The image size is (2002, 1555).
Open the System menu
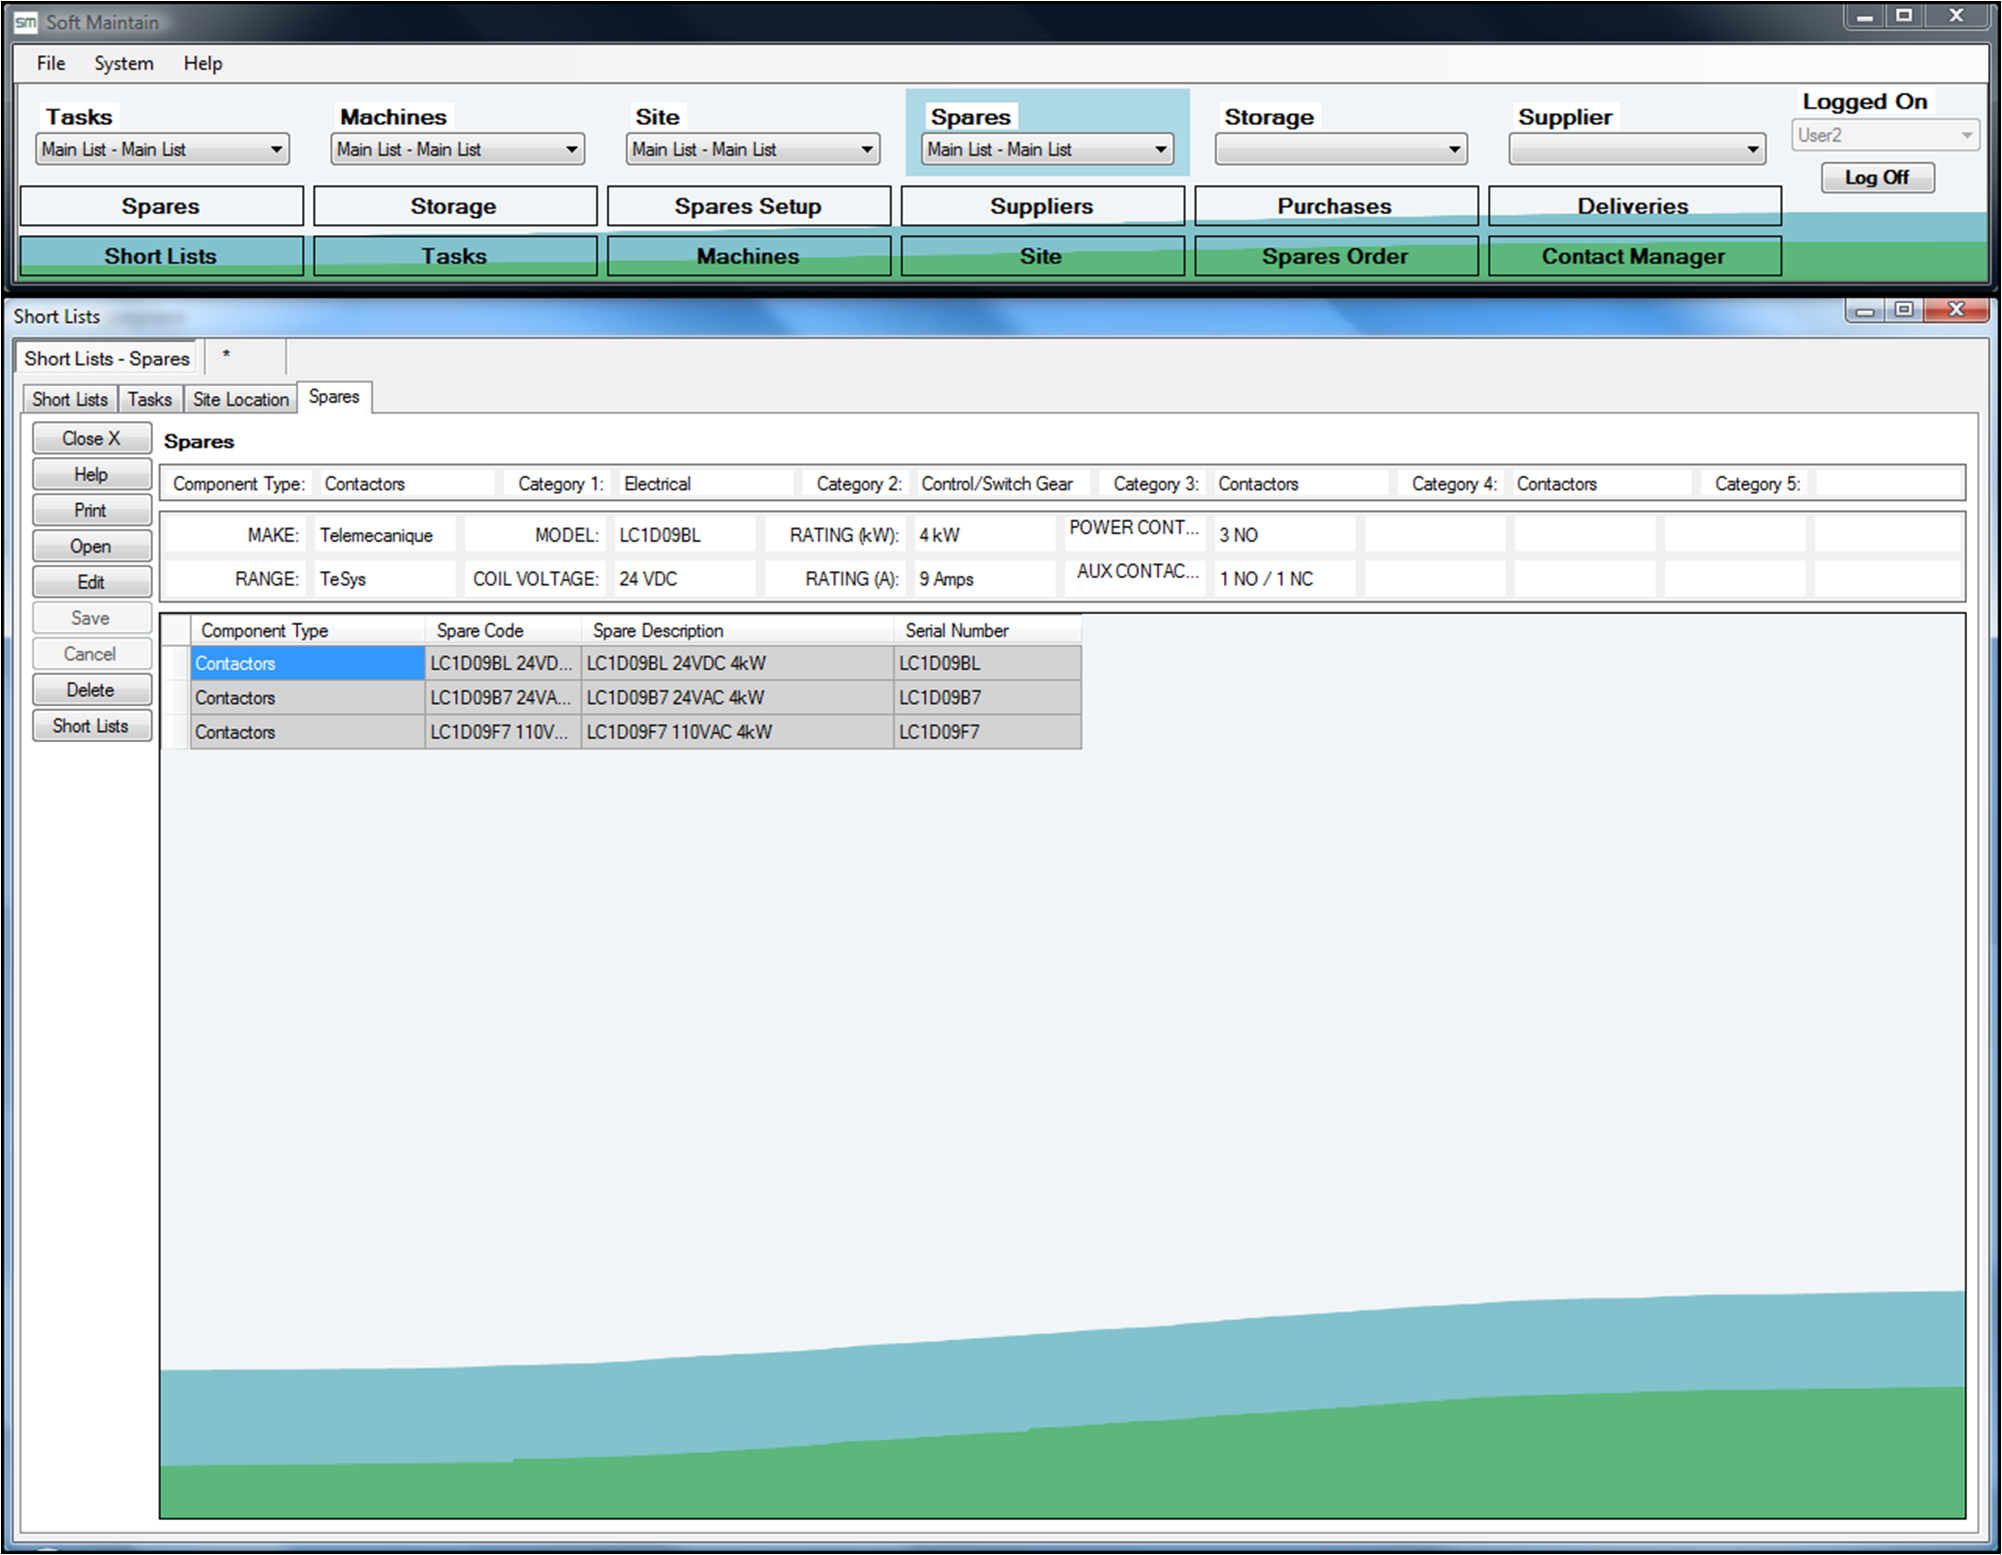pyautogui.click(x=124, y=63)
